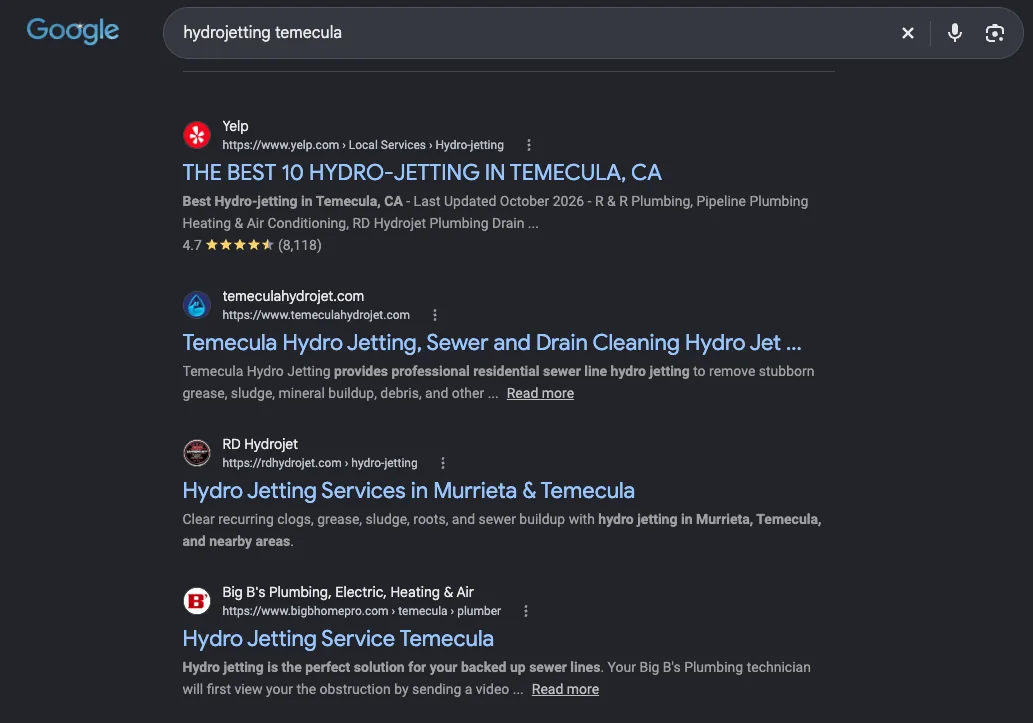The width and height of the screenshot is (1033, 723).
Task: Open more options for the Big B's result
Action: click(x=525, y=611)
